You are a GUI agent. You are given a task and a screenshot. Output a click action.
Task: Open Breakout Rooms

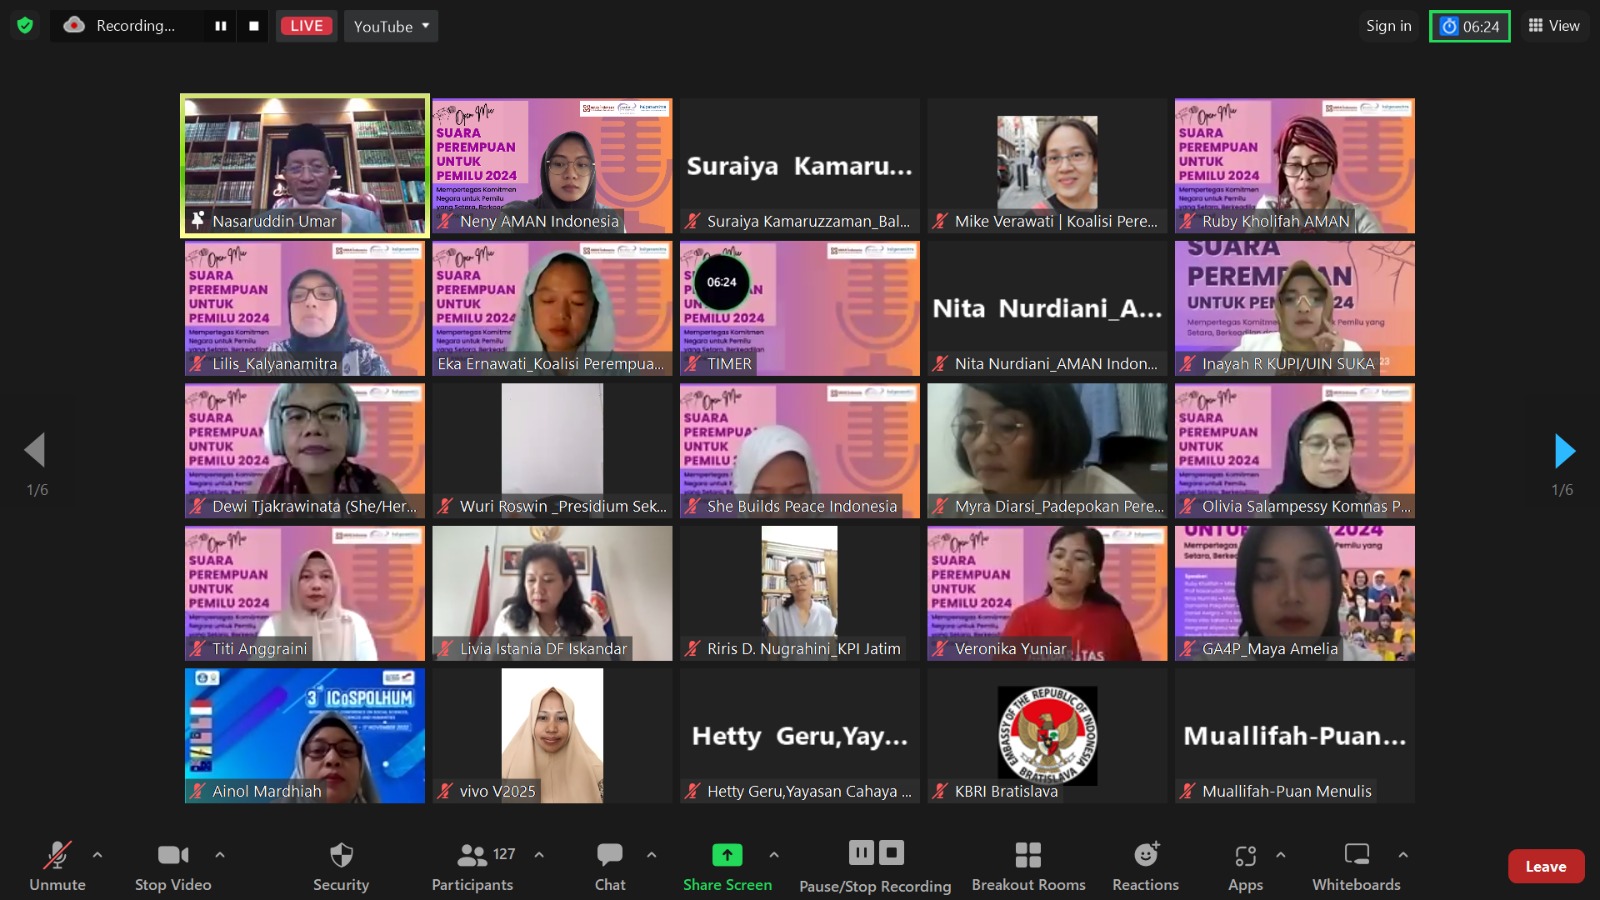[1028, 856]
